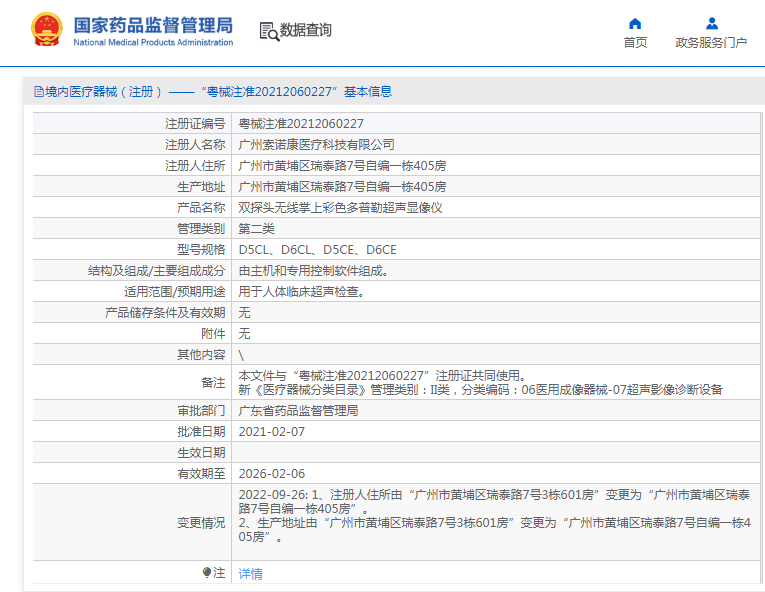This screenshot has height=592, width=765.
Task: Click the 审批部门 row label
Action: click(201, 411)
